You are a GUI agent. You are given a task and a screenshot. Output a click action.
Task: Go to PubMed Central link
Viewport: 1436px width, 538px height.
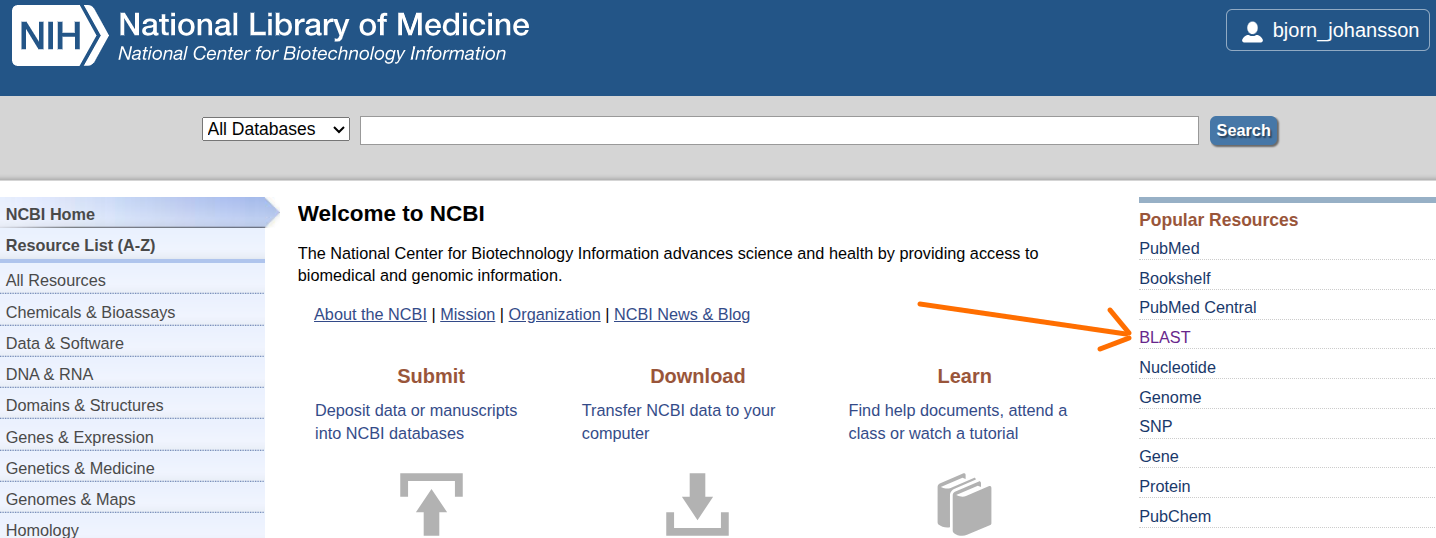click(1197, 307)
